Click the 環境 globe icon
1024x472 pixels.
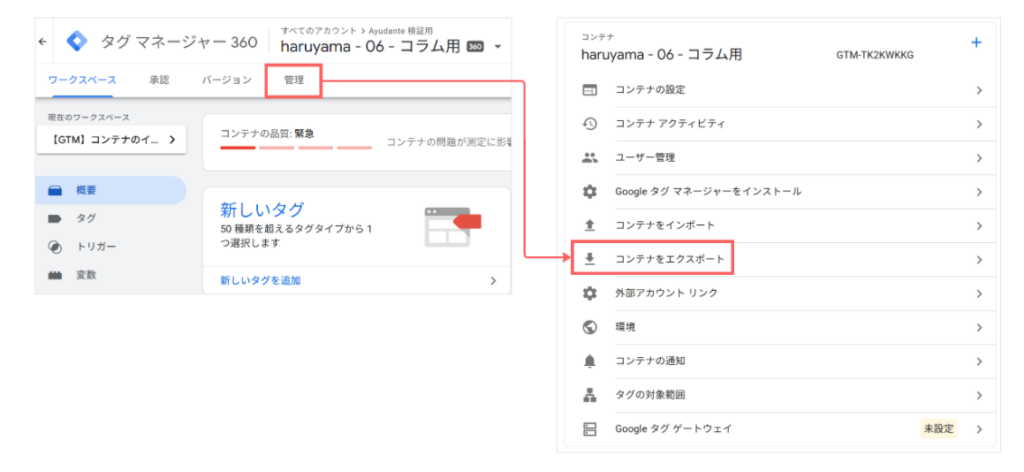(x=589, y=327)
